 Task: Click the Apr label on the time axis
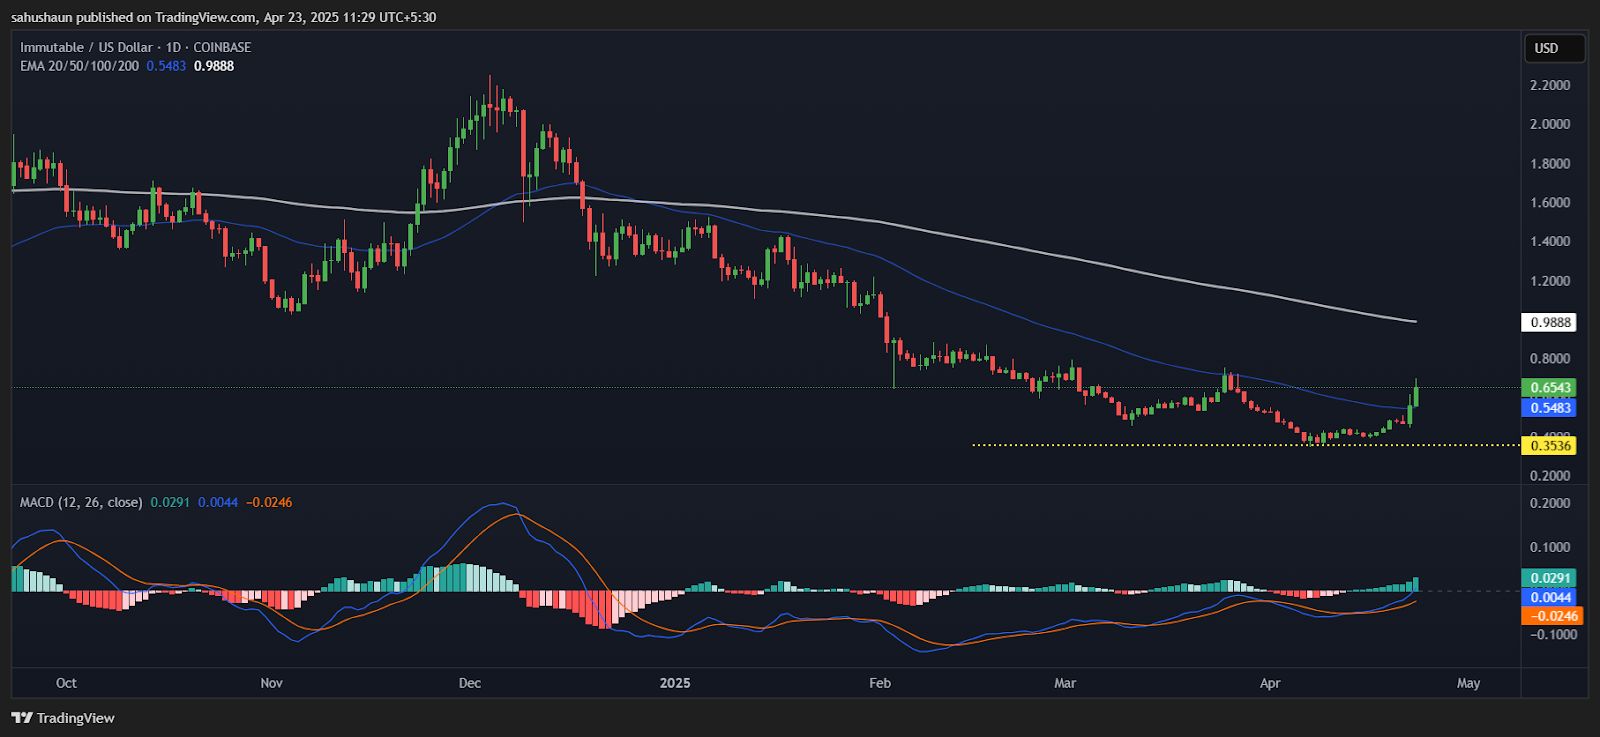tap(1270, 683)
